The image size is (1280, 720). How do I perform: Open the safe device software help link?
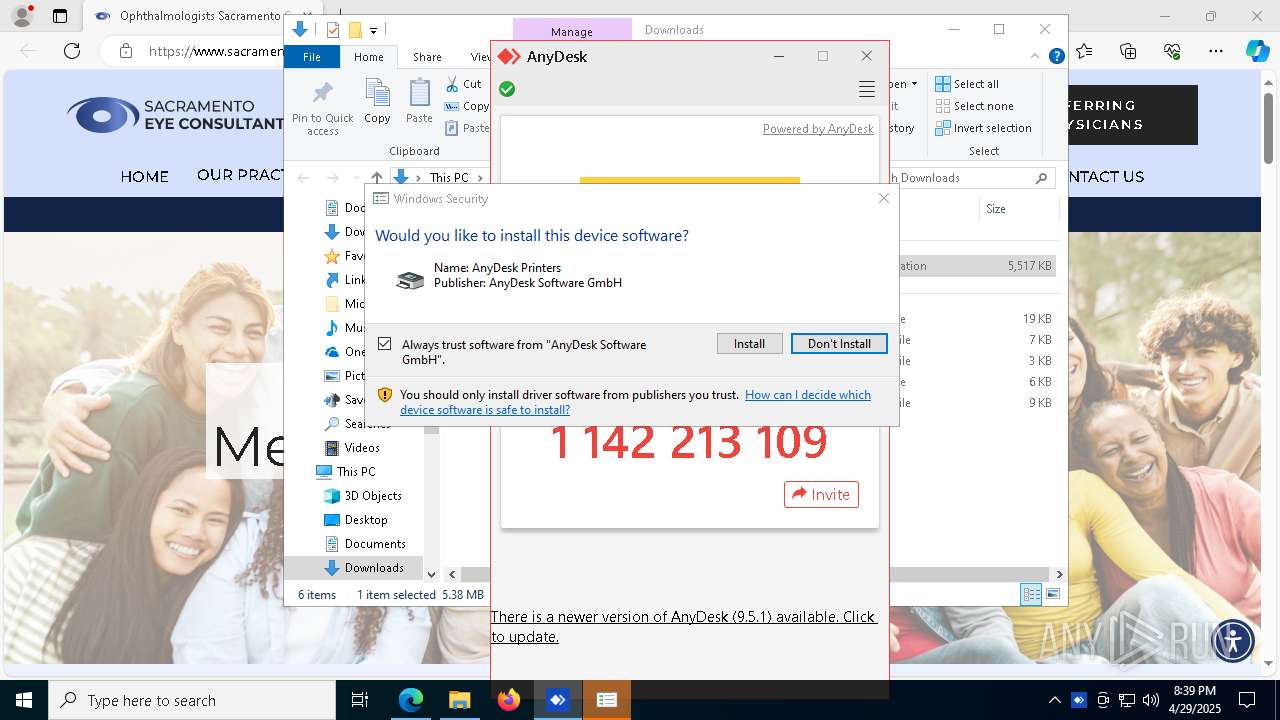point(635,402)
